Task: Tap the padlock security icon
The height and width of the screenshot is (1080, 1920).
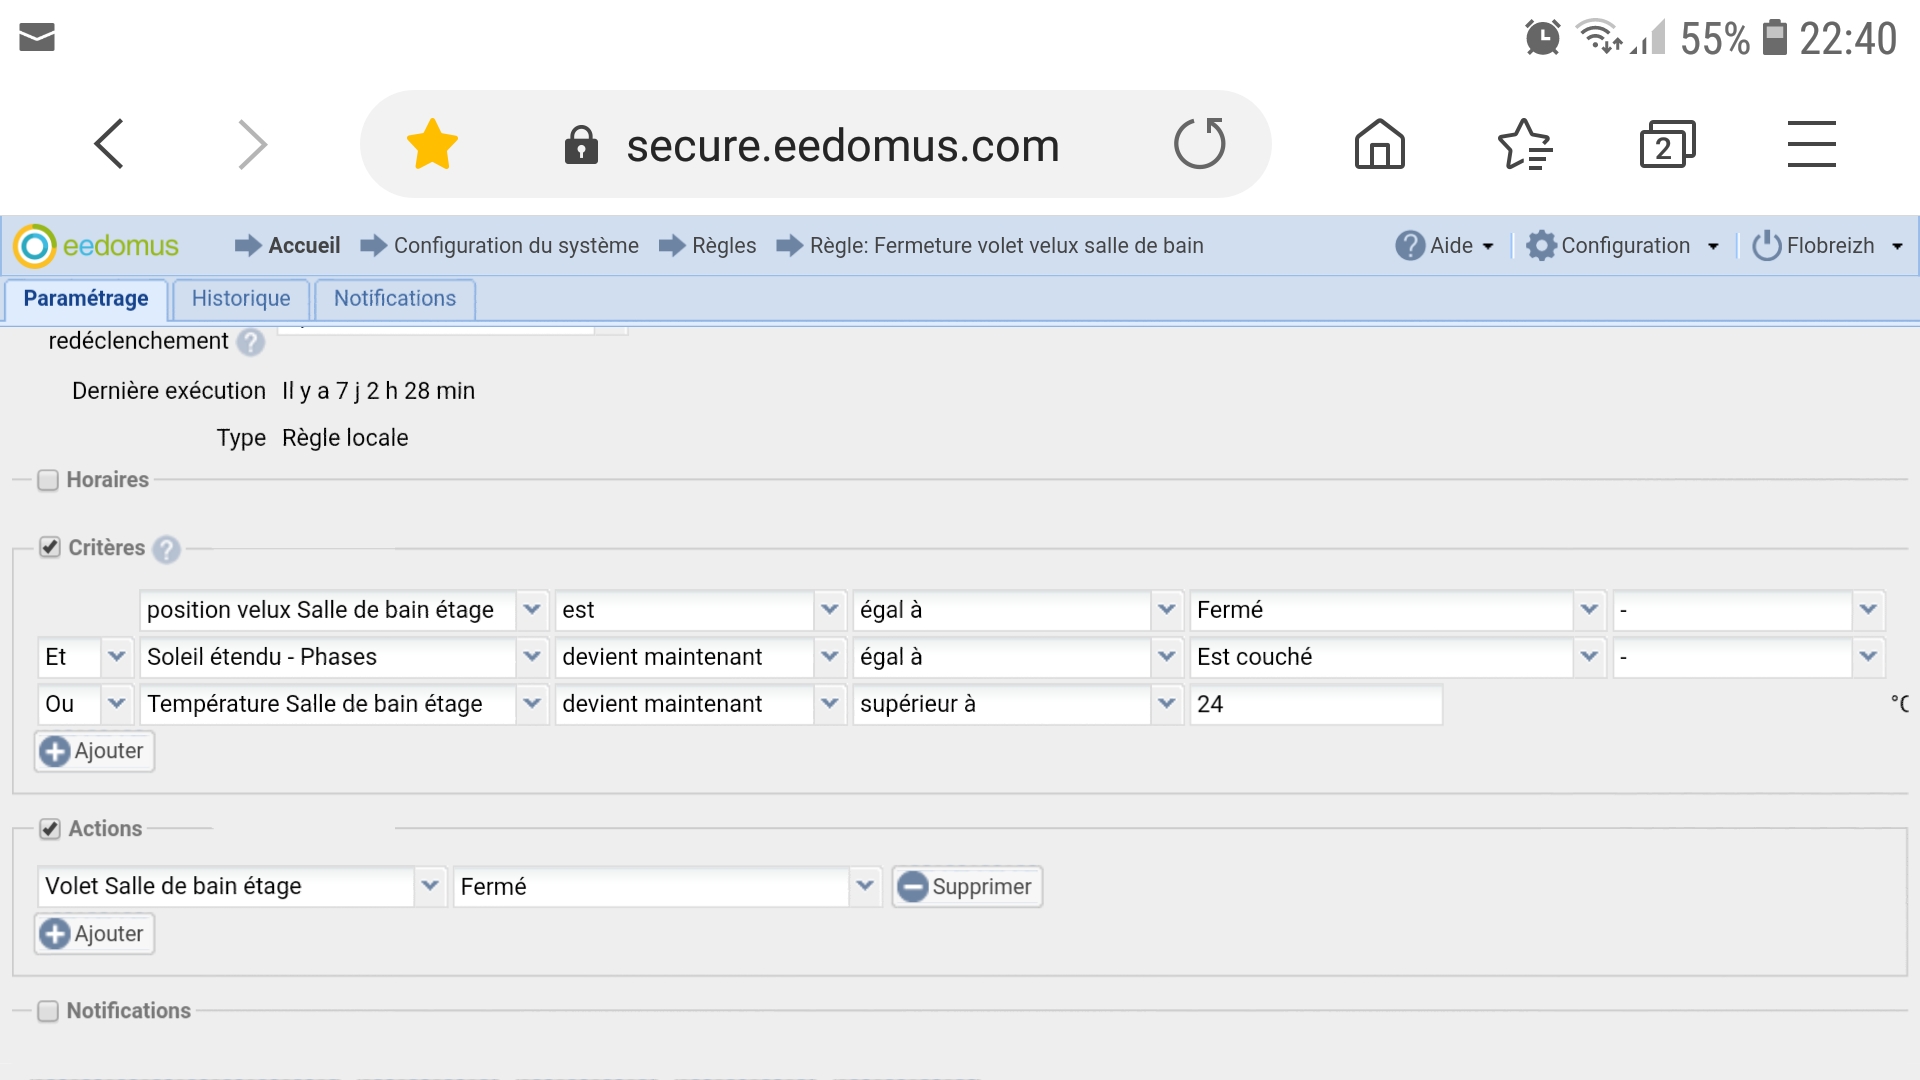Action: 581,145
